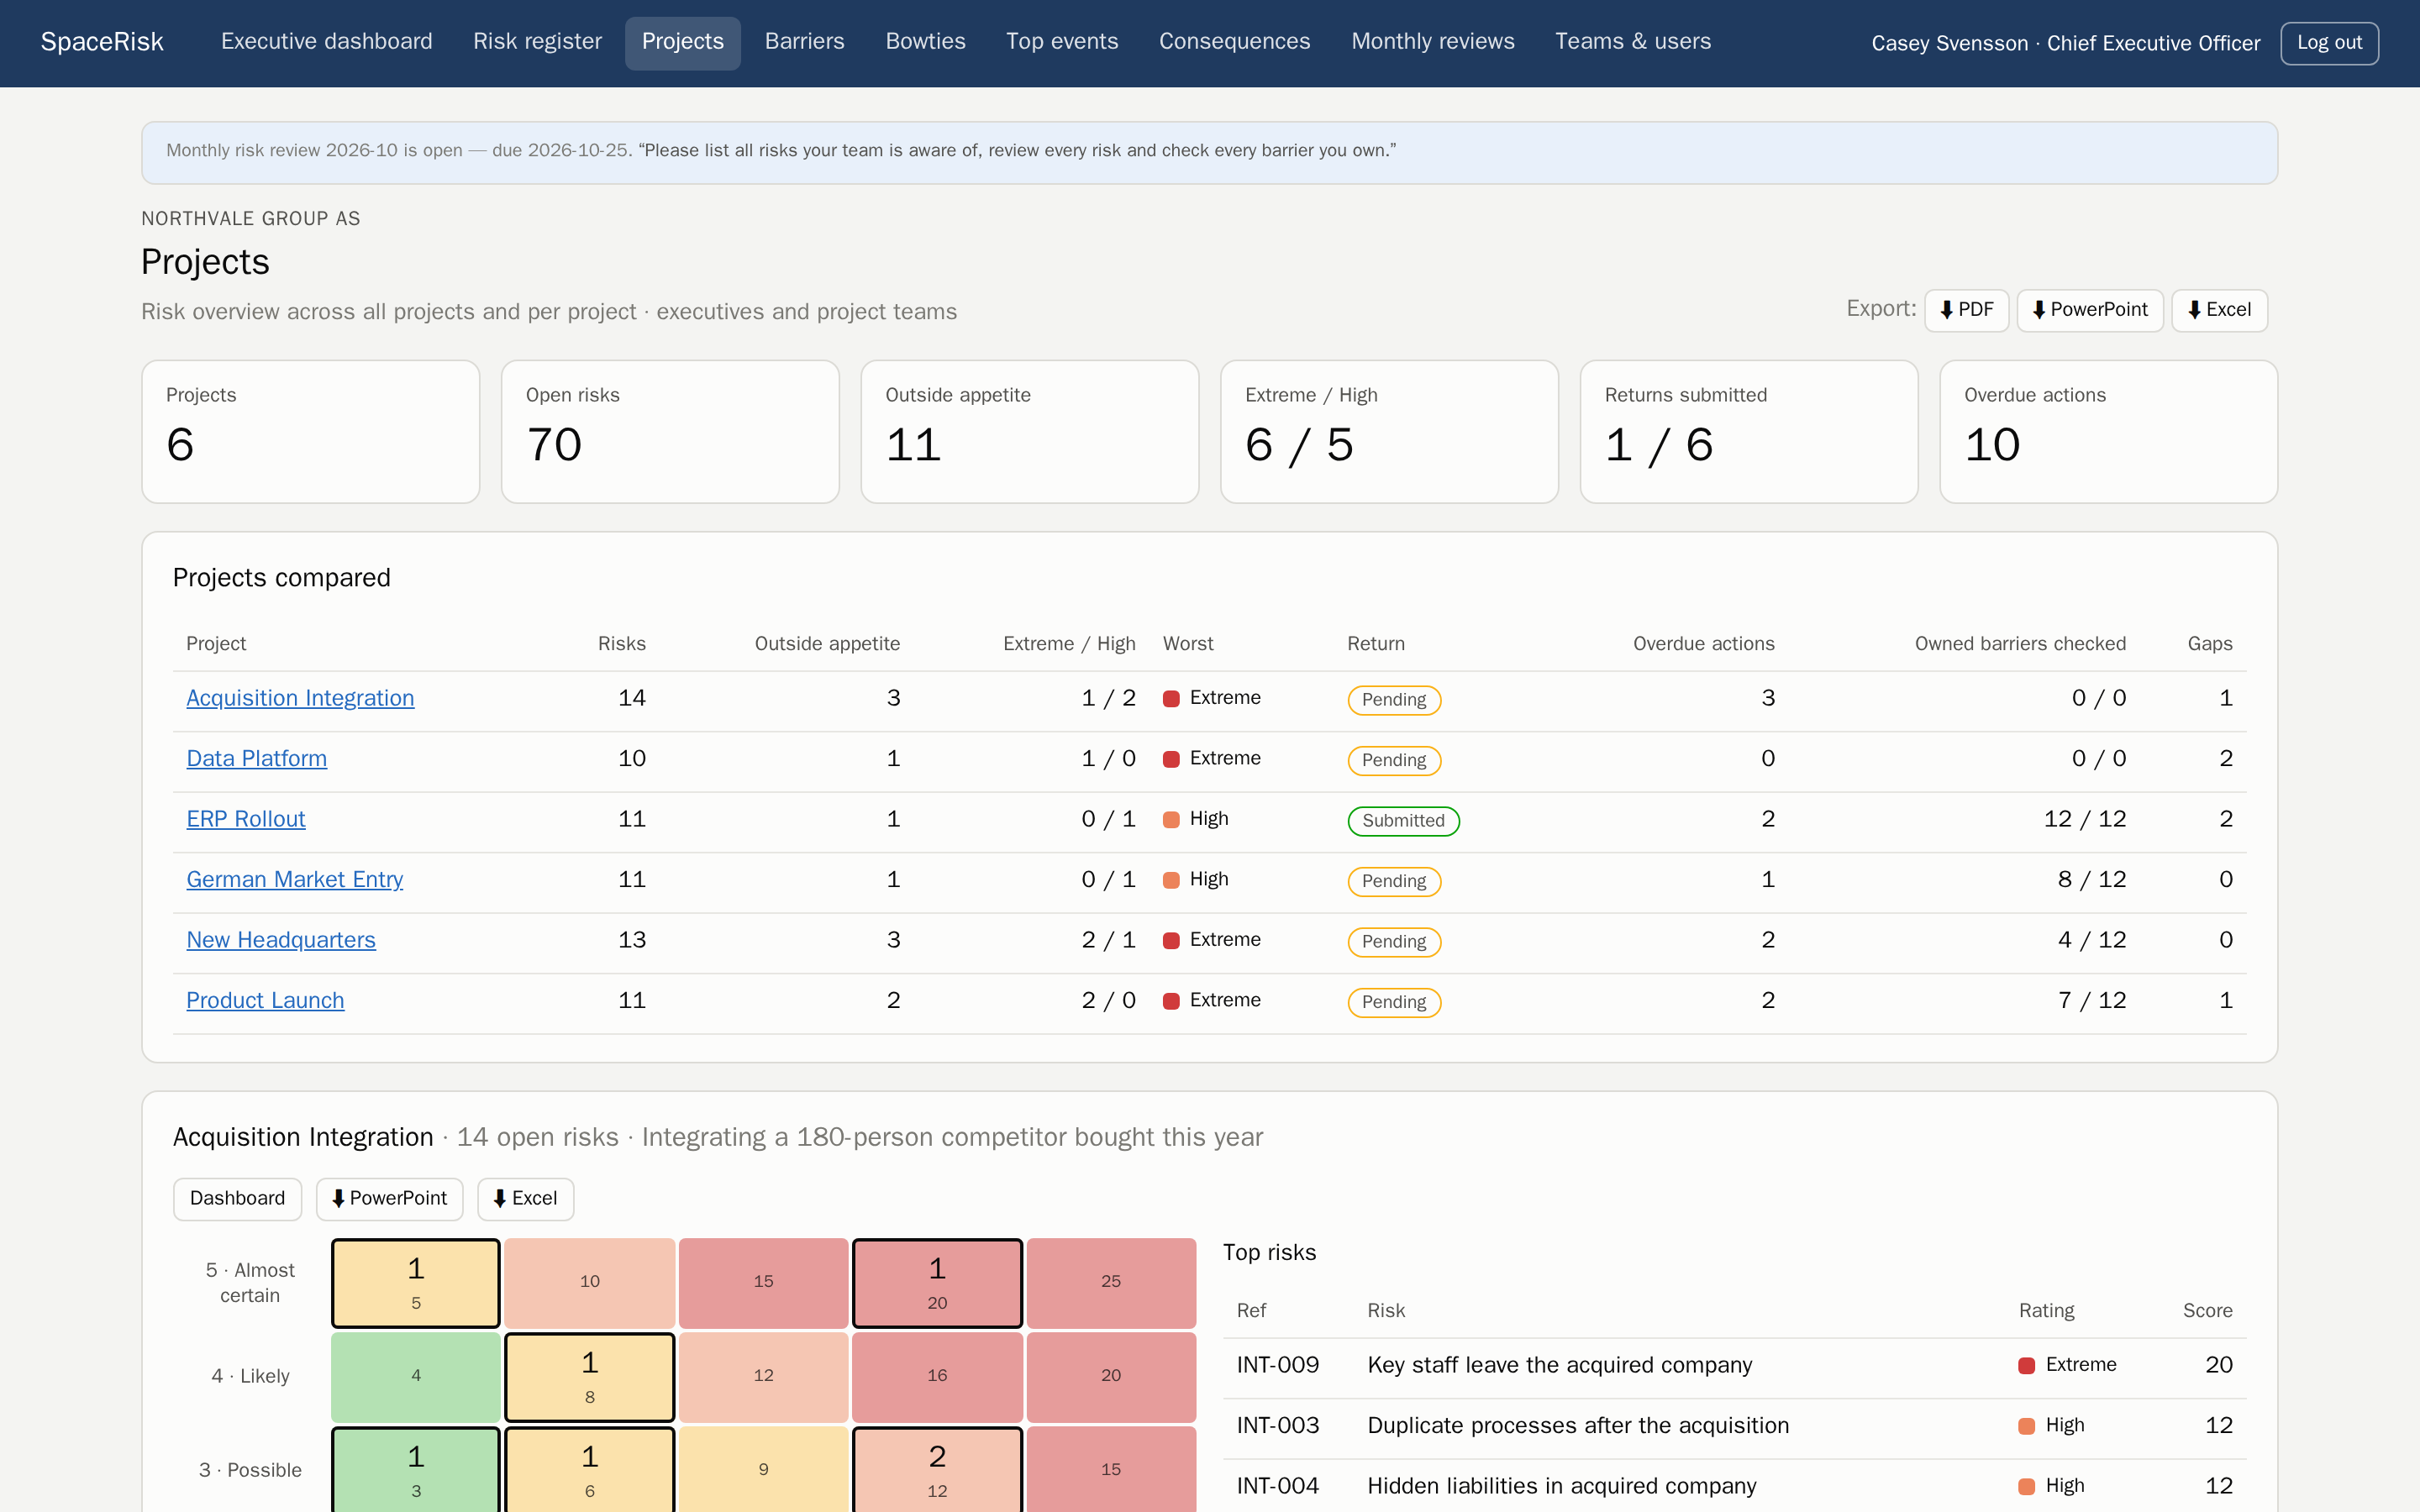Click the Likely row cell scored 8

tap(590, 1377)
